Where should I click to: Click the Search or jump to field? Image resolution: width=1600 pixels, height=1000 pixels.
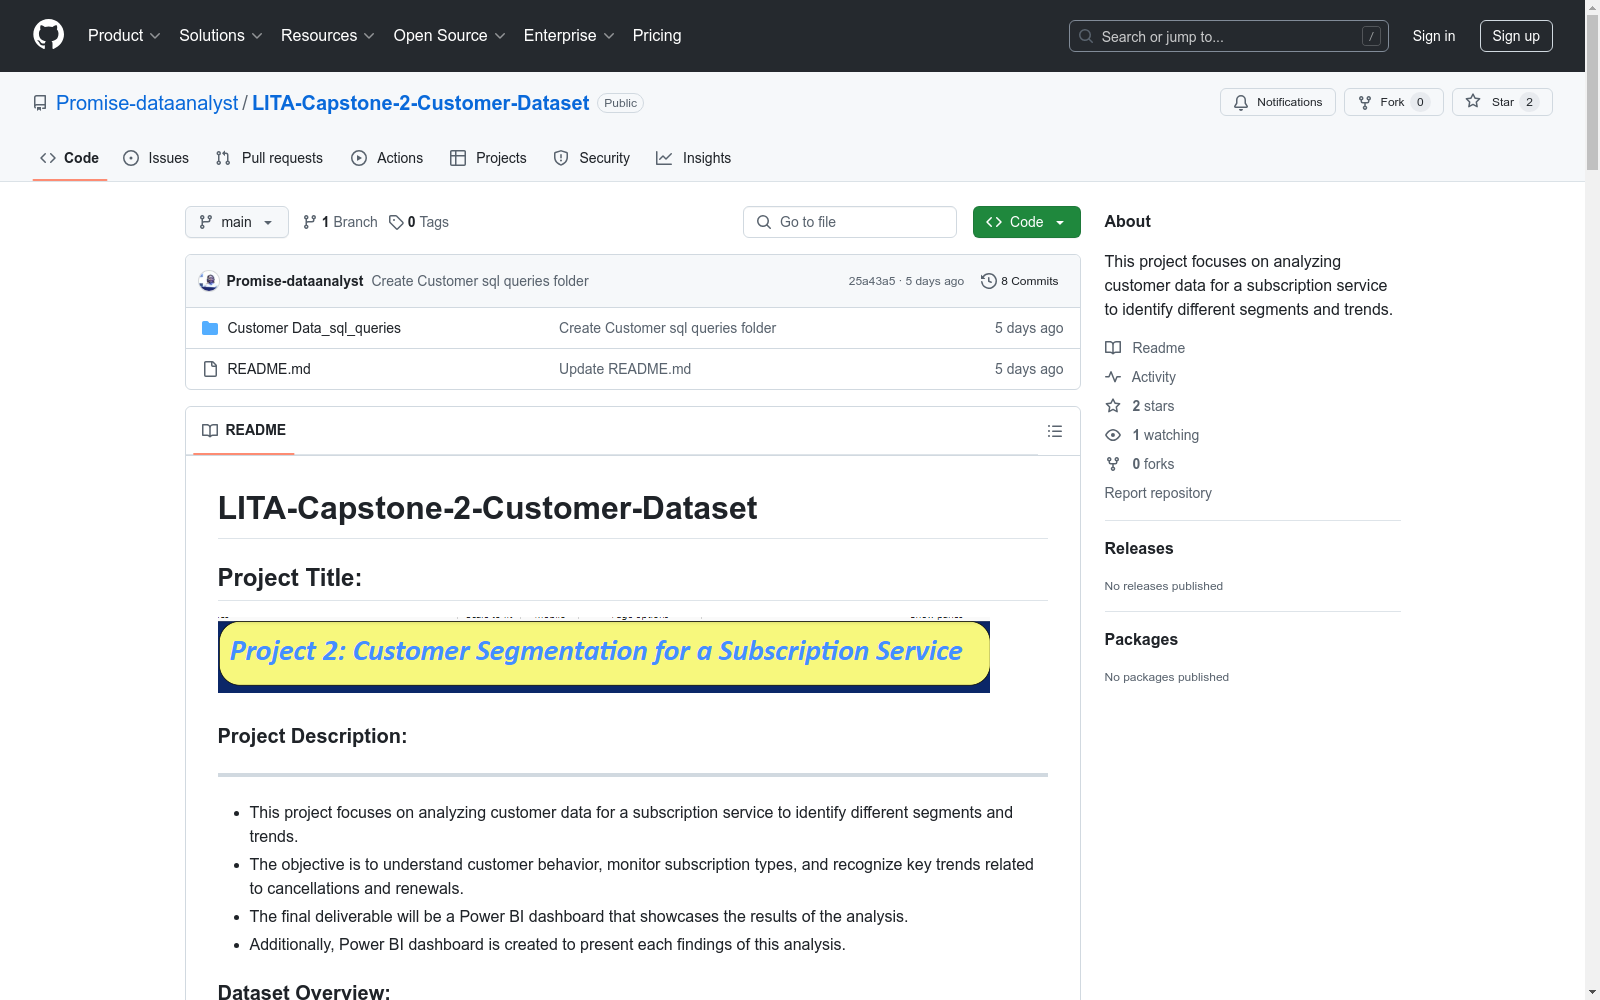[1229, 36]
